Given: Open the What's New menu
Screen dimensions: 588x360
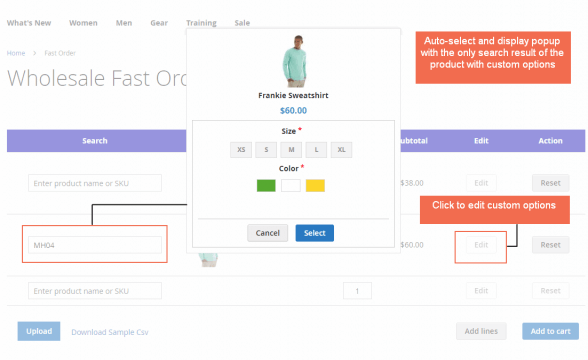Looking at the screenshot, I should coord(29,23).
